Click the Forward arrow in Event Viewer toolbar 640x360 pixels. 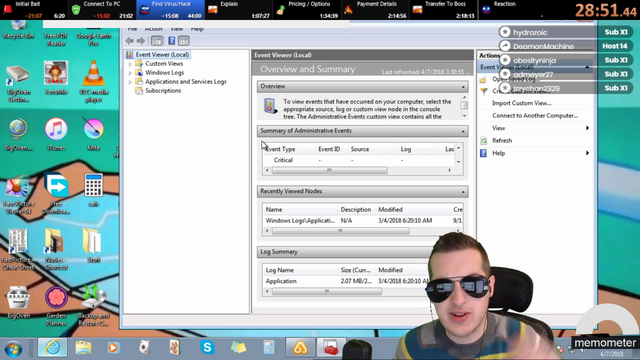[141, 41]
